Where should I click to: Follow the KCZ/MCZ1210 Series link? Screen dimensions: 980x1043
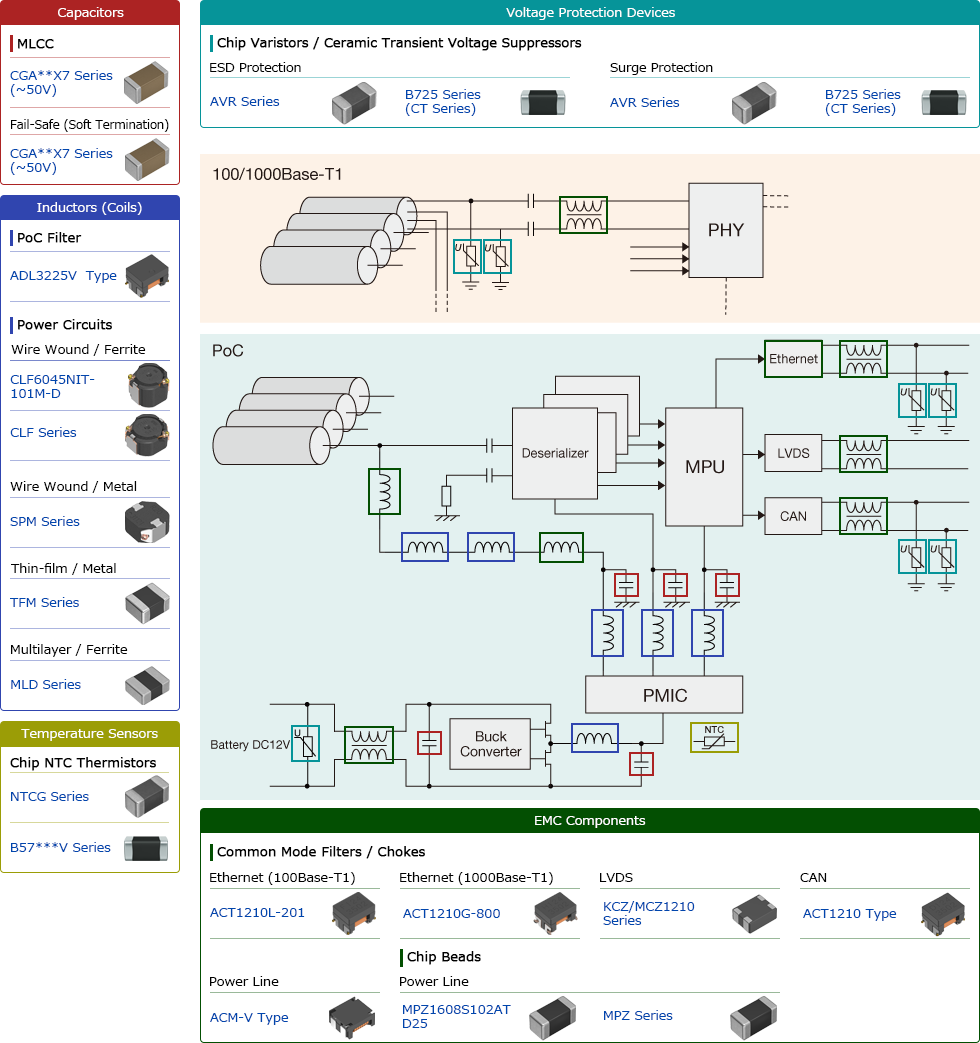[648, 913]
